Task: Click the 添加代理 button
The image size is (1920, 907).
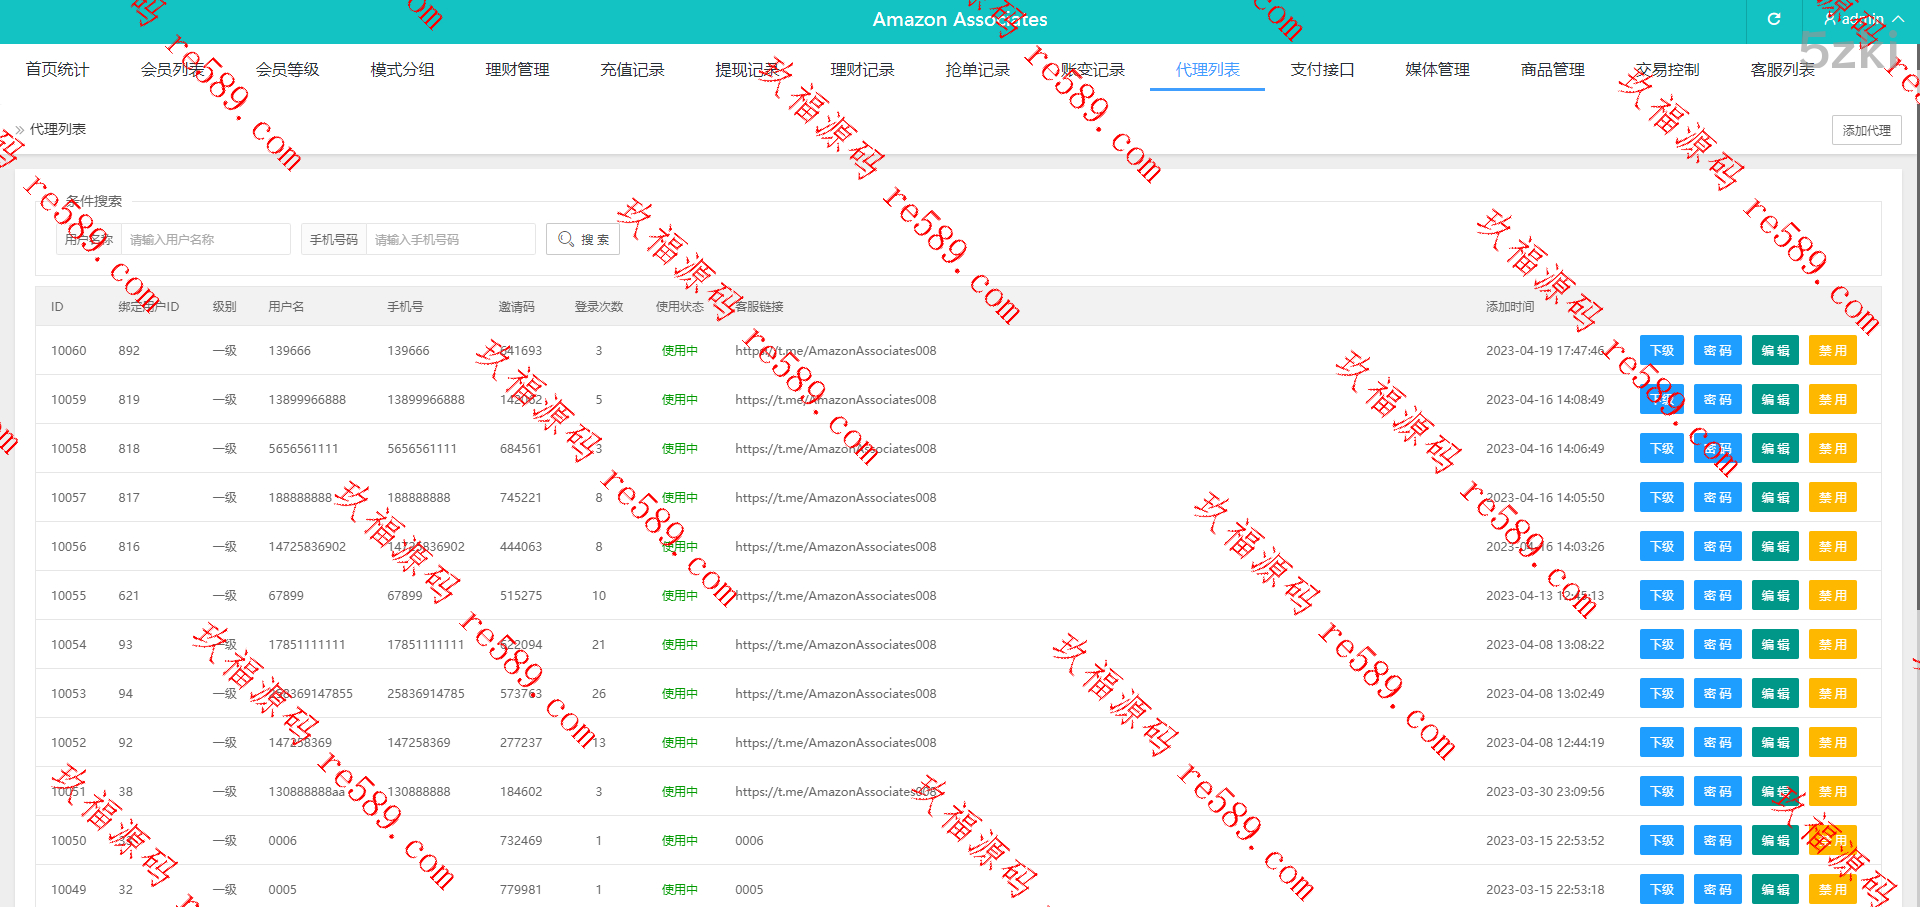Action: [1866, 130]
